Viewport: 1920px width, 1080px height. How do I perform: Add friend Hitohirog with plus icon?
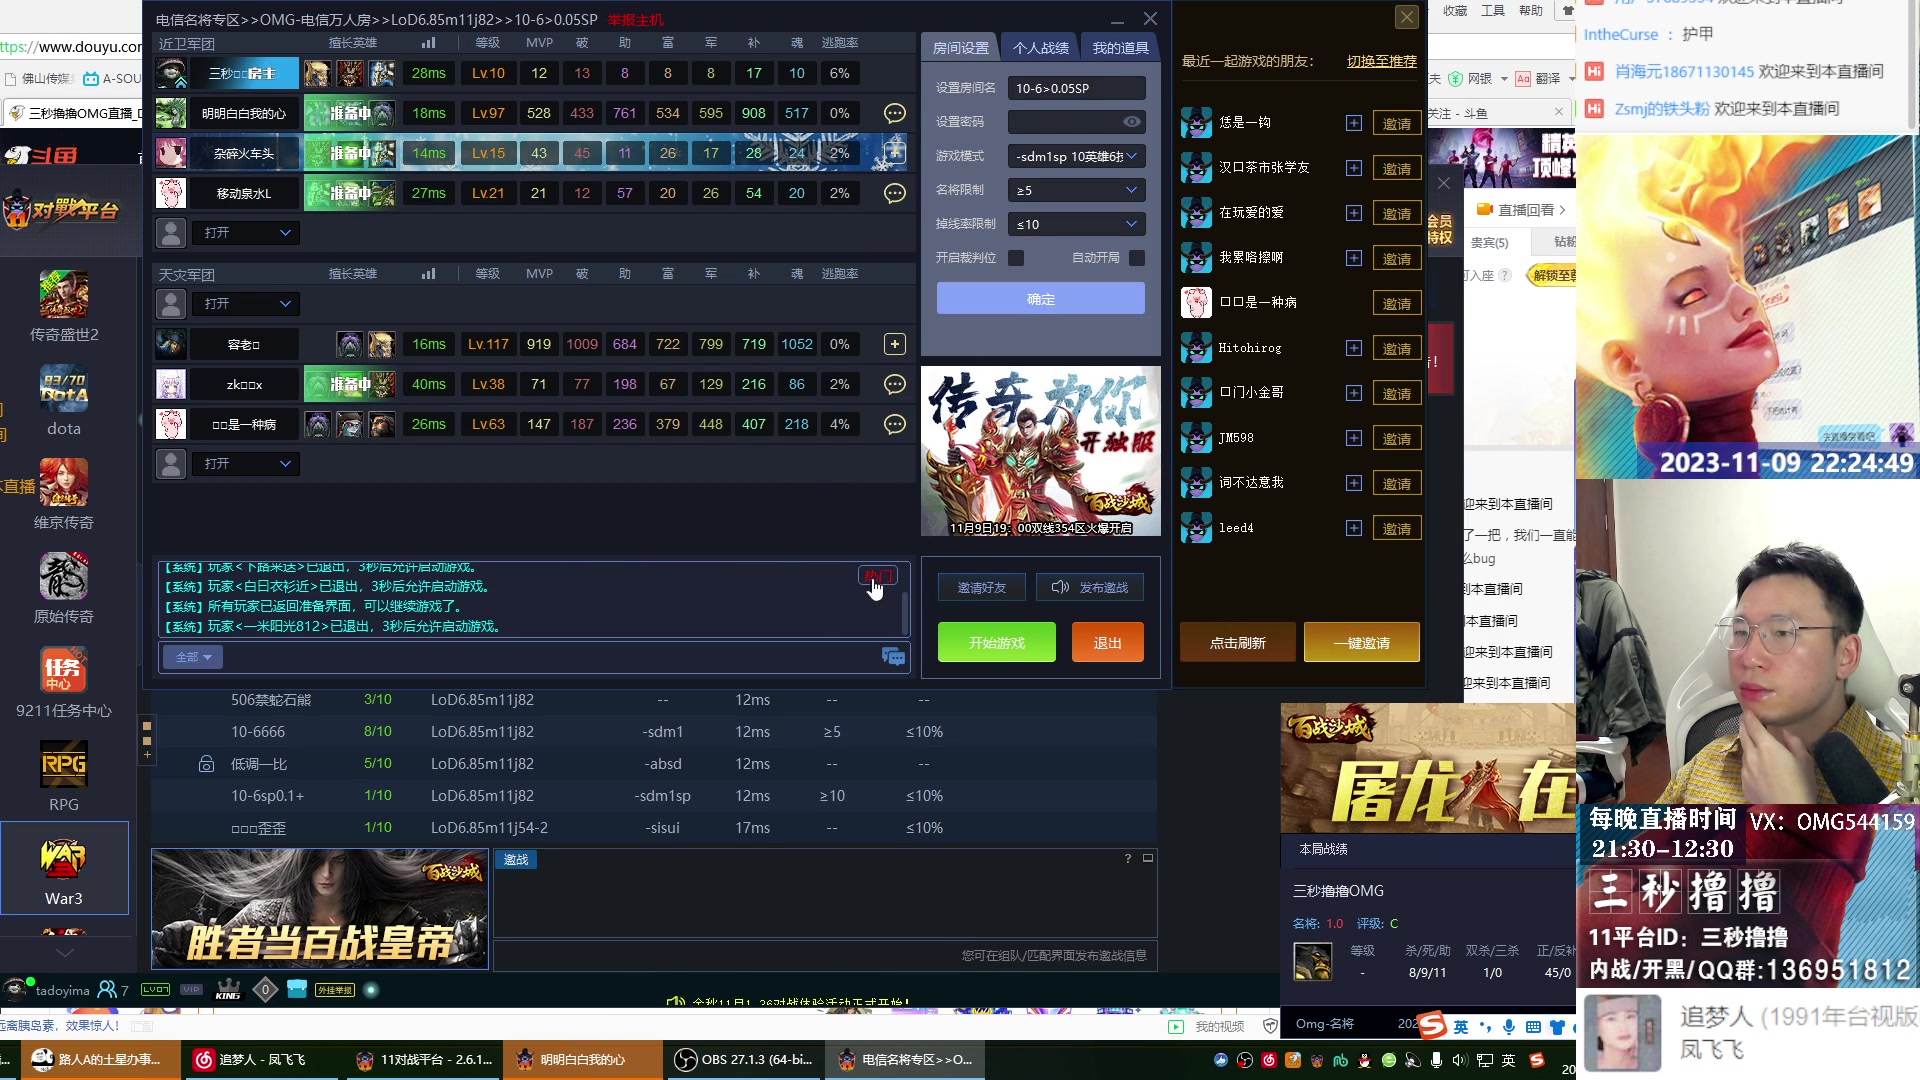(x=1354, y=348)
